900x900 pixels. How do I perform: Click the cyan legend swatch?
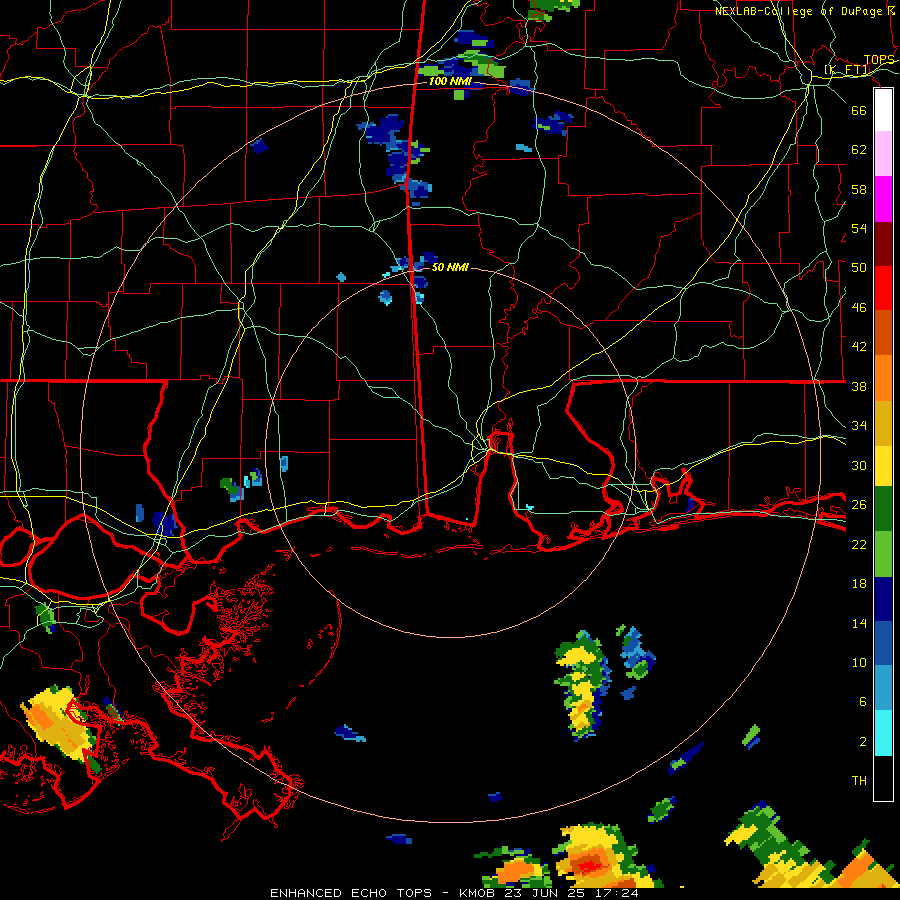883,733
